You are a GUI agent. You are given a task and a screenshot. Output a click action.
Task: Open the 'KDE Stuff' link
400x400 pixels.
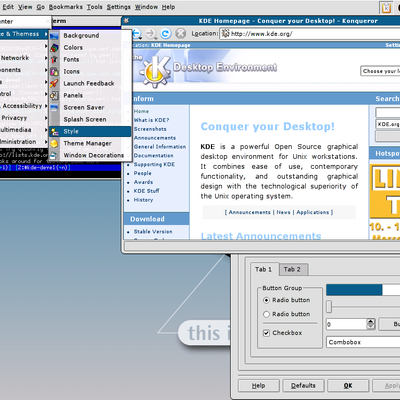point(146,191)
